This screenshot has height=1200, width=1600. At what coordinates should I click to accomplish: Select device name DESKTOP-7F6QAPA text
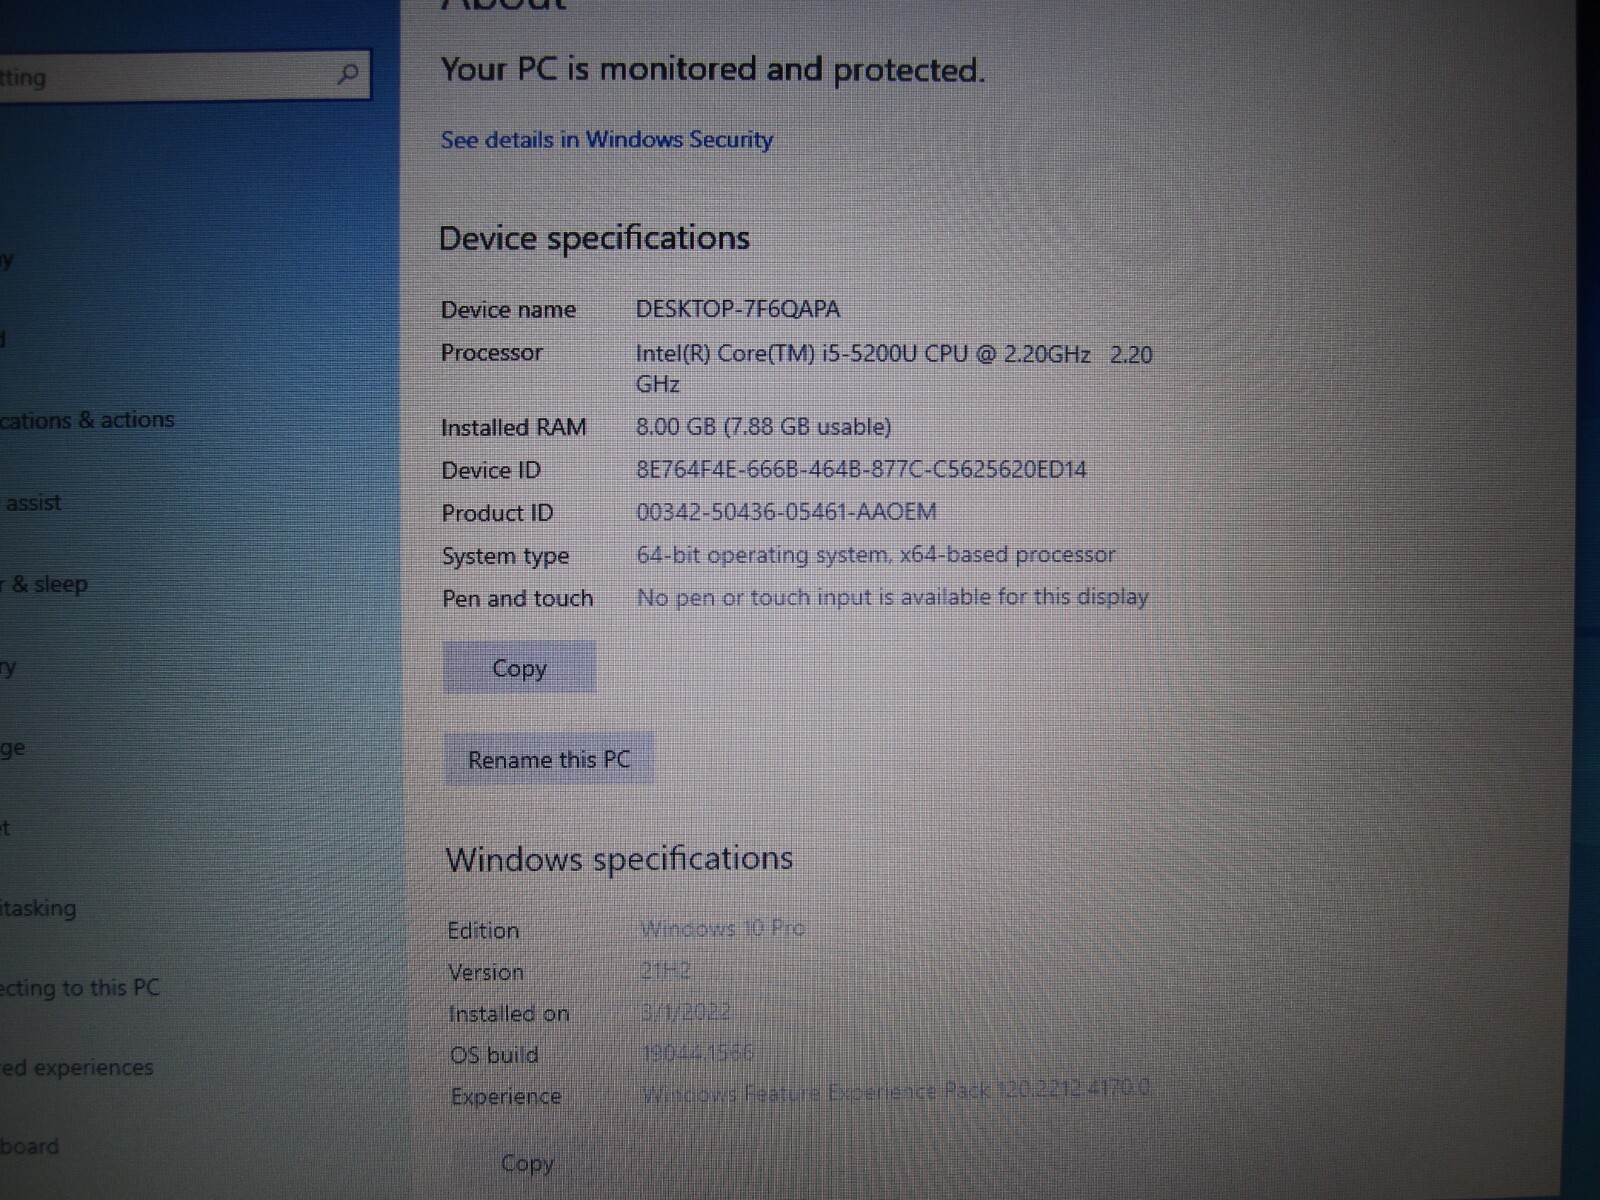738,309
